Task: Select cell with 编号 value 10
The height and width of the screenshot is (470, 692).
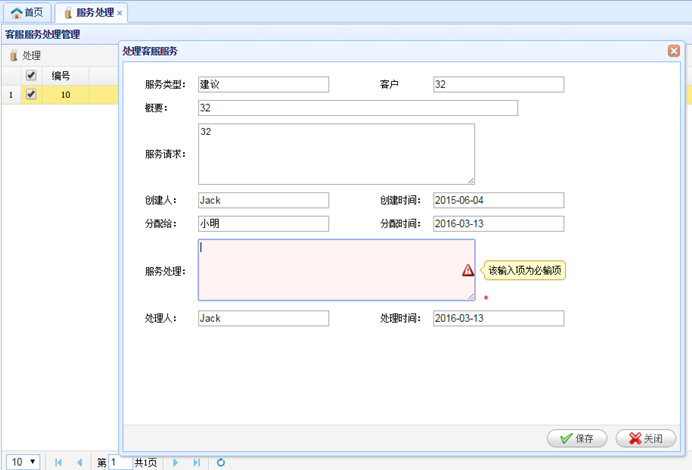Action: click(x=65, y=95)
